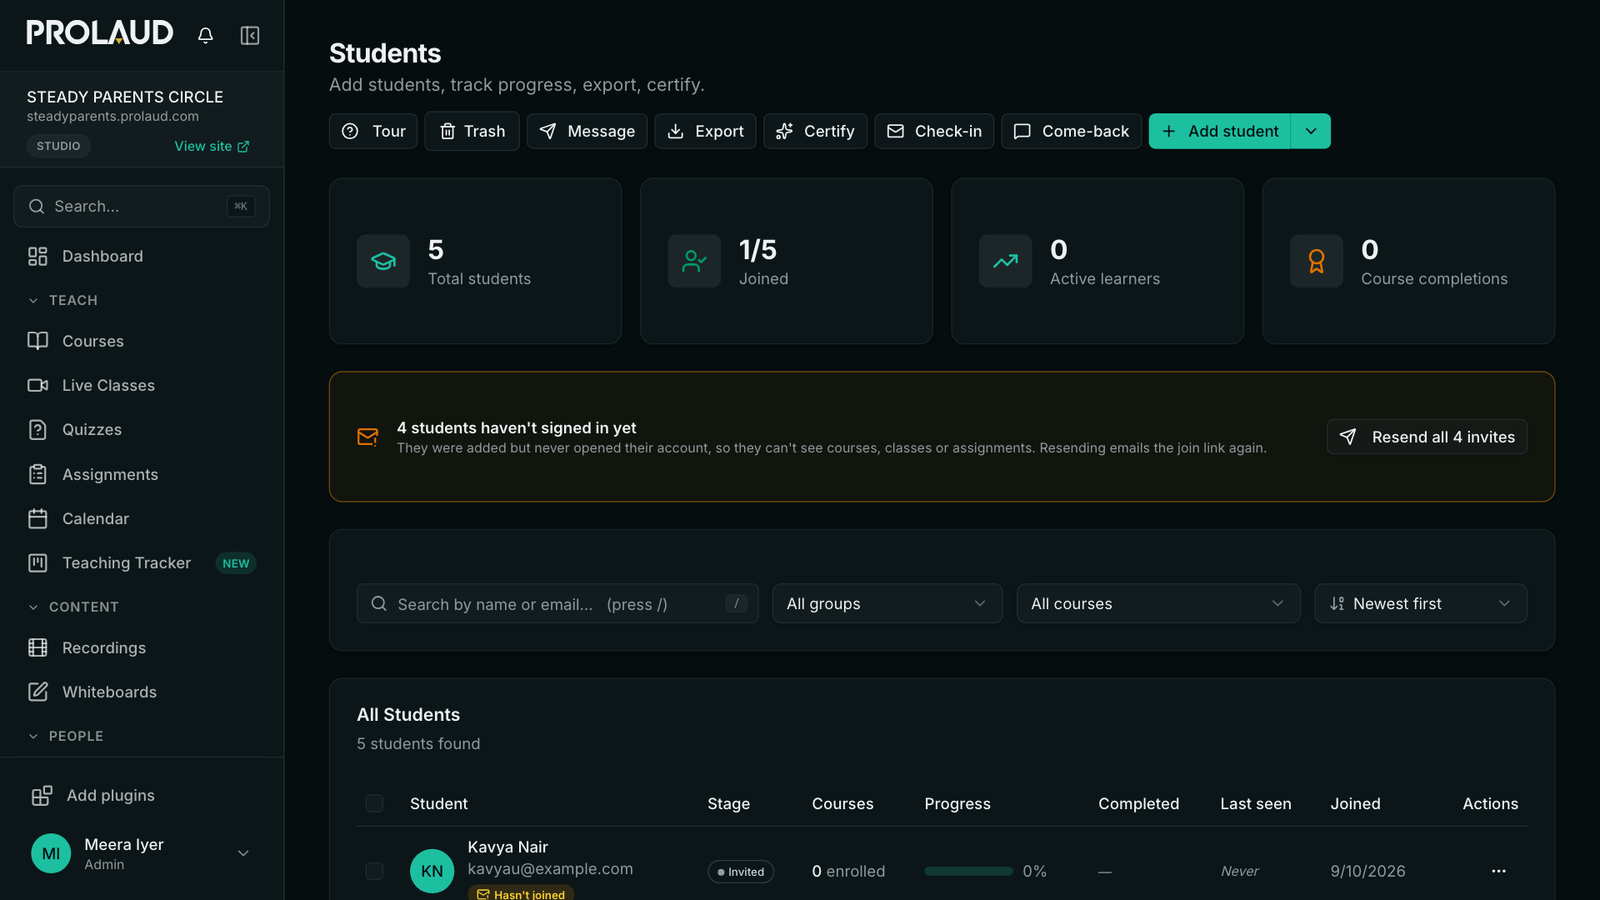Select the Kavya Nair row checkbox
Screen dimensions: 1600x900
coord(374,871)
